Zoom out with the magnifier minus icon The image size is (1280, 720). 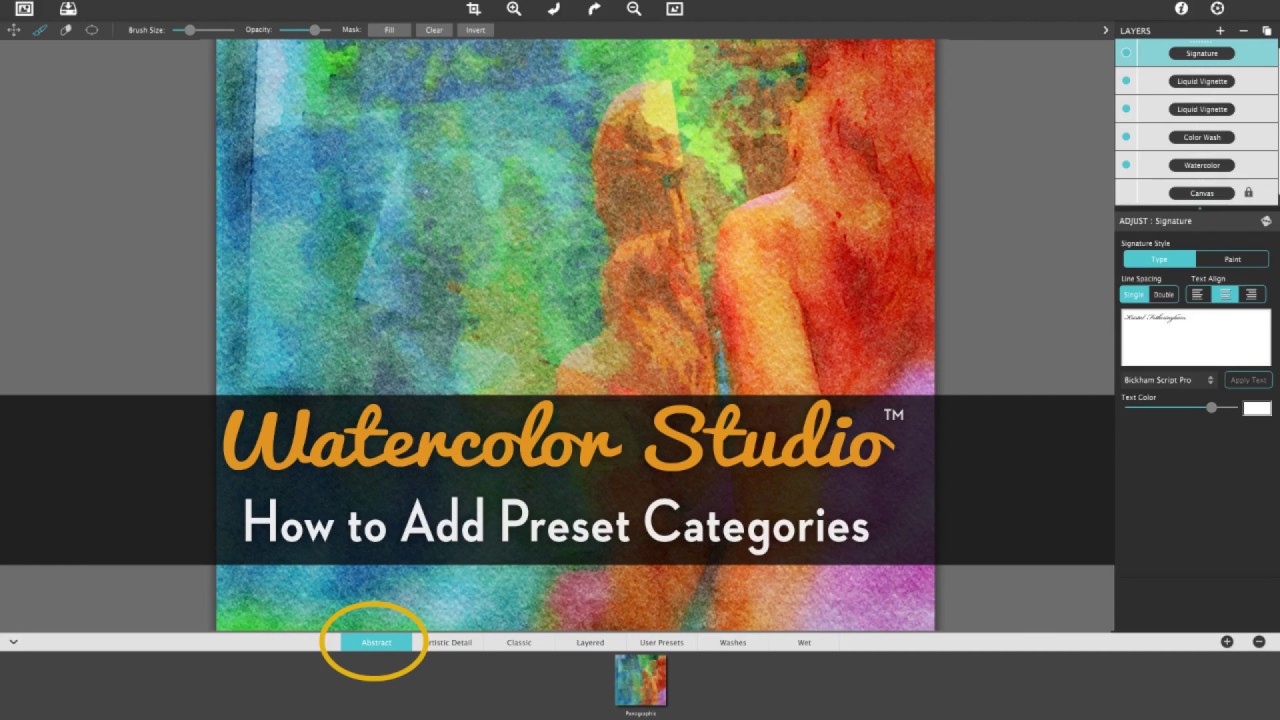point(634,9)
